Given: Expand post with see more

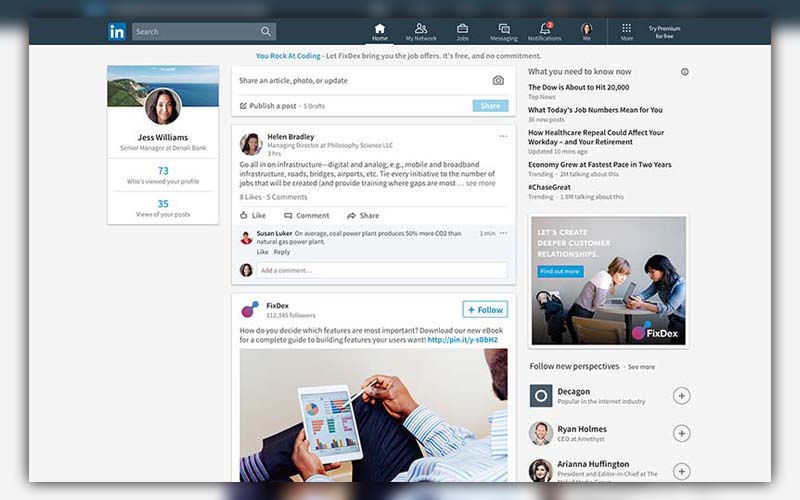Looking at the screenshot, I should point(480,183).
